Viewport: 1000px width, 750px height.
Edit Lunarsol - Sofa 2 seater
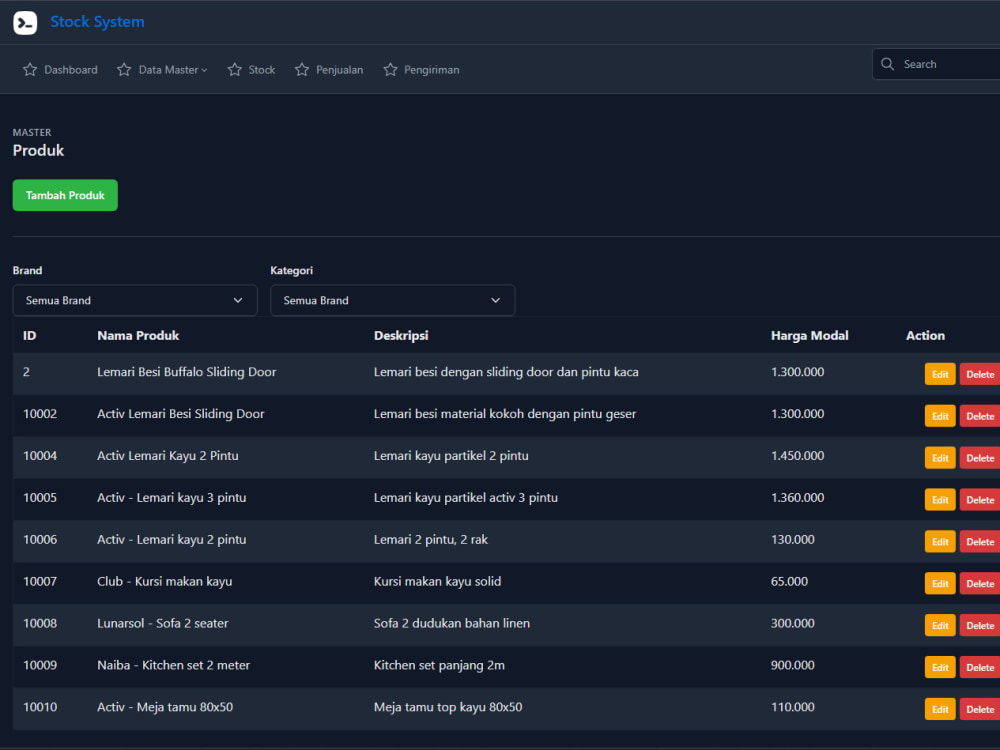pyautogui.click(x=940, y=626)
